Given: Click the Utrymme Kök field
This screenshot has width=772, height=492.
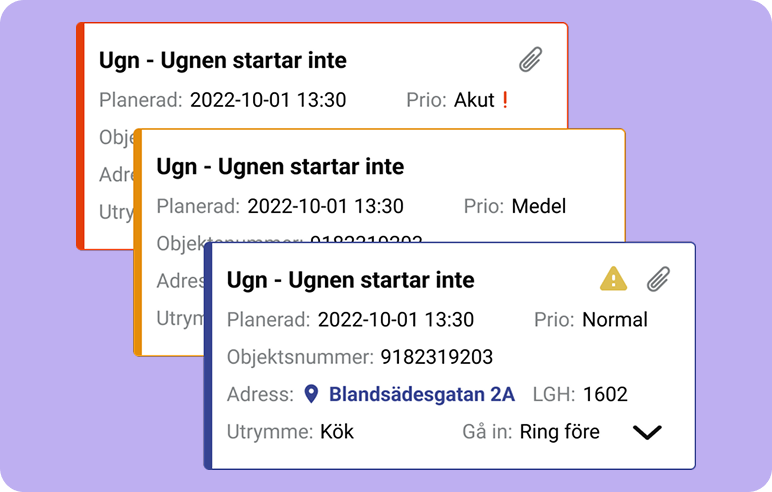Looking at the screenshot, I should (x=336, y=432).
